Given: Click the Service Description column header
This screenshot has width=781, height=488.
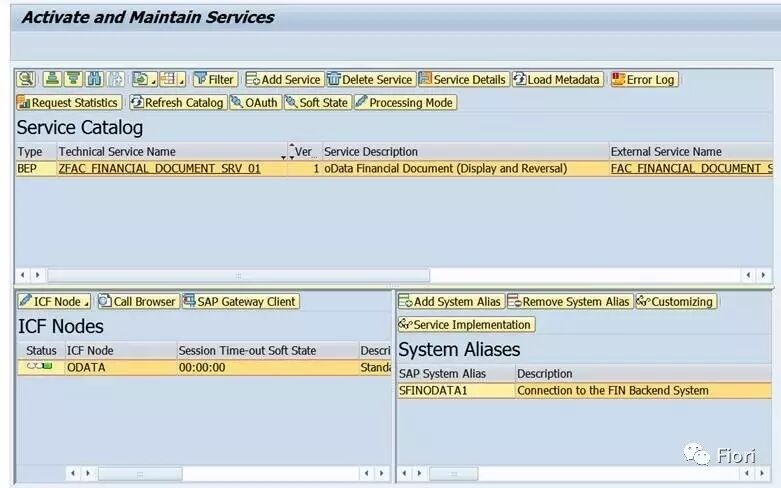Looking at the screenshot, I should tap(465, 151).
